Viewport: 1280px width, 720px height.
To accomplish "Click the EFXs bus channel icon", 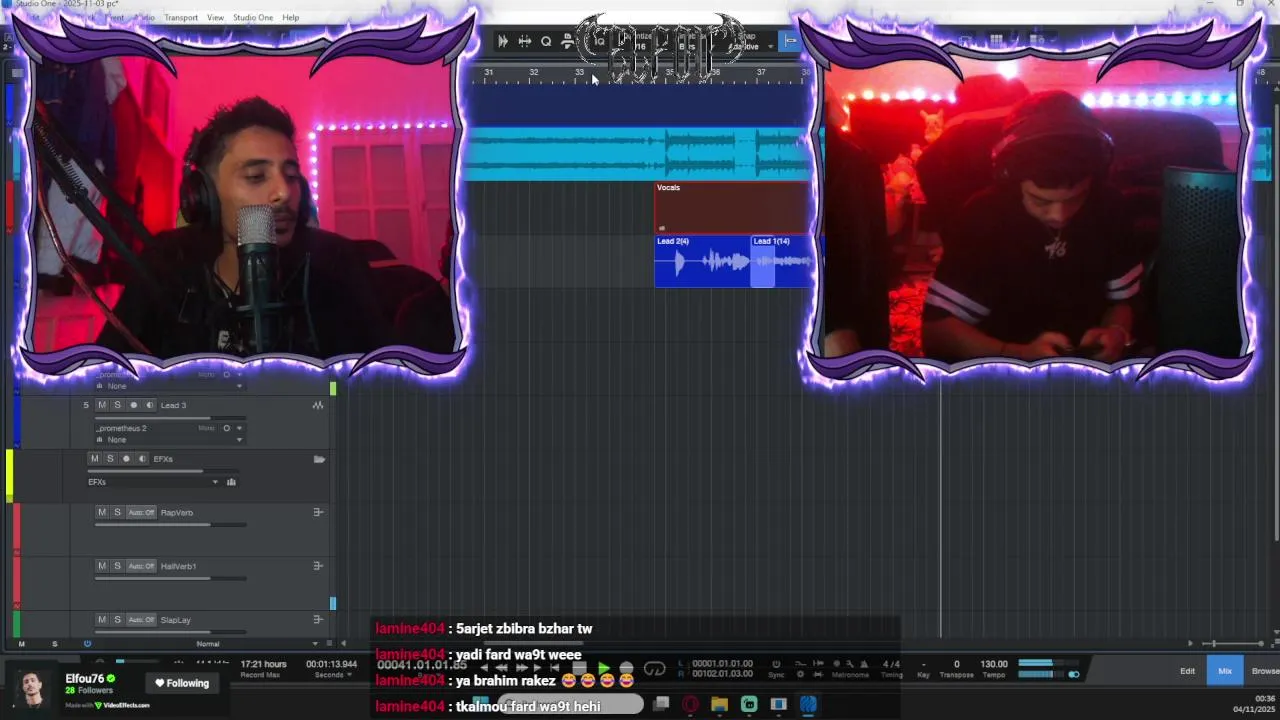I will pyautogui.click(x=231, y=482).
